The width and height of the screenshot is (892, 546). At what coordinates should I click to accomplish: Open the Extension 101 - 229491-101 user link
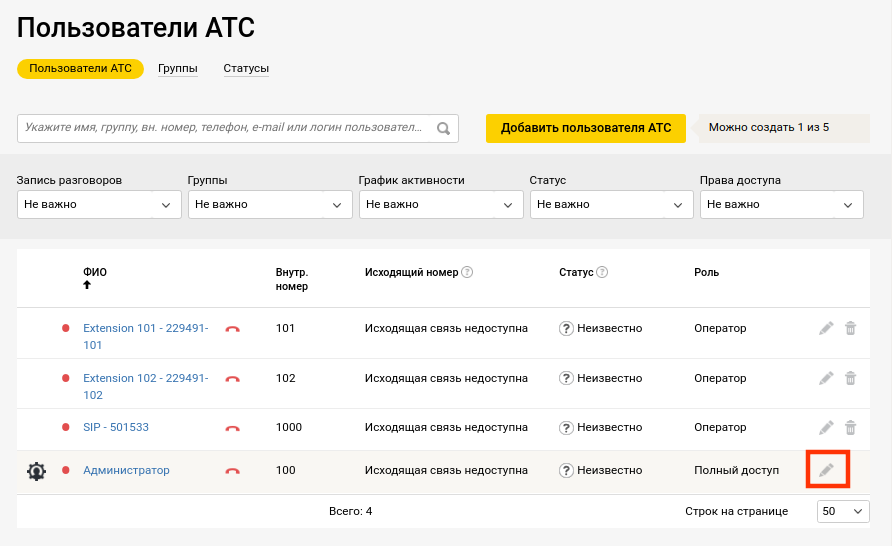(146, 337)
